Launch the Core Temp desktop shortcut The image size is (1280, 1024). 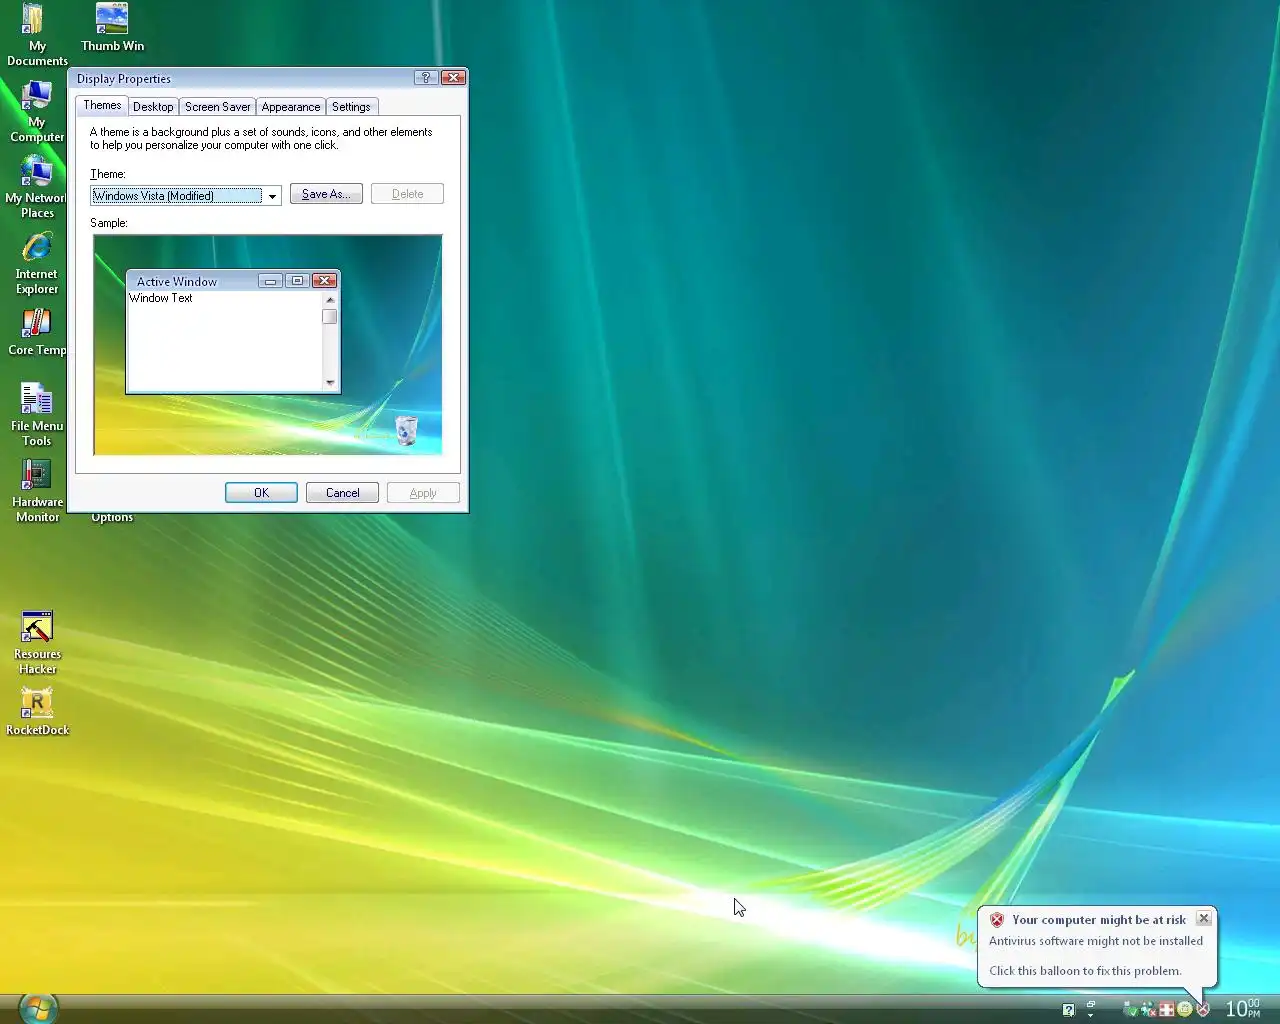click(37, 332)
